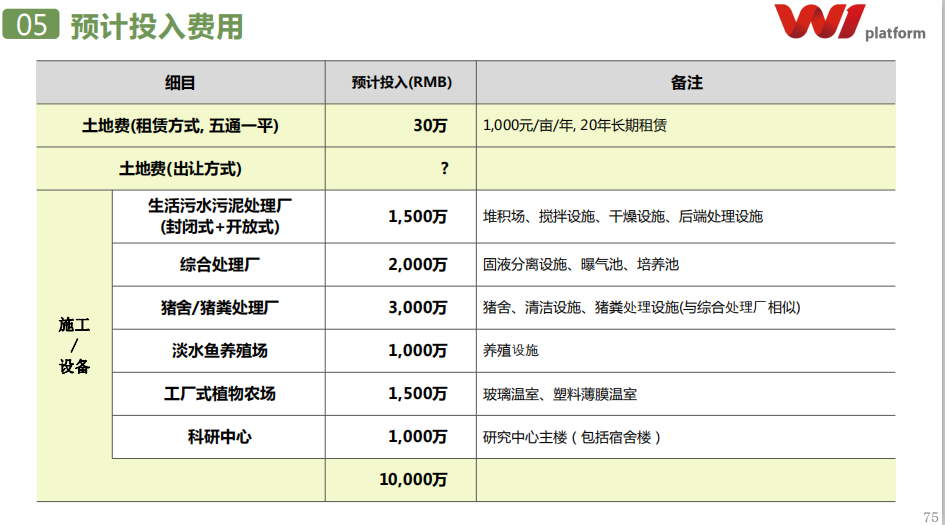This screenshot has height=525, width=945.
Task: Click the green 05 section number badge
Action: coord(31,25)
